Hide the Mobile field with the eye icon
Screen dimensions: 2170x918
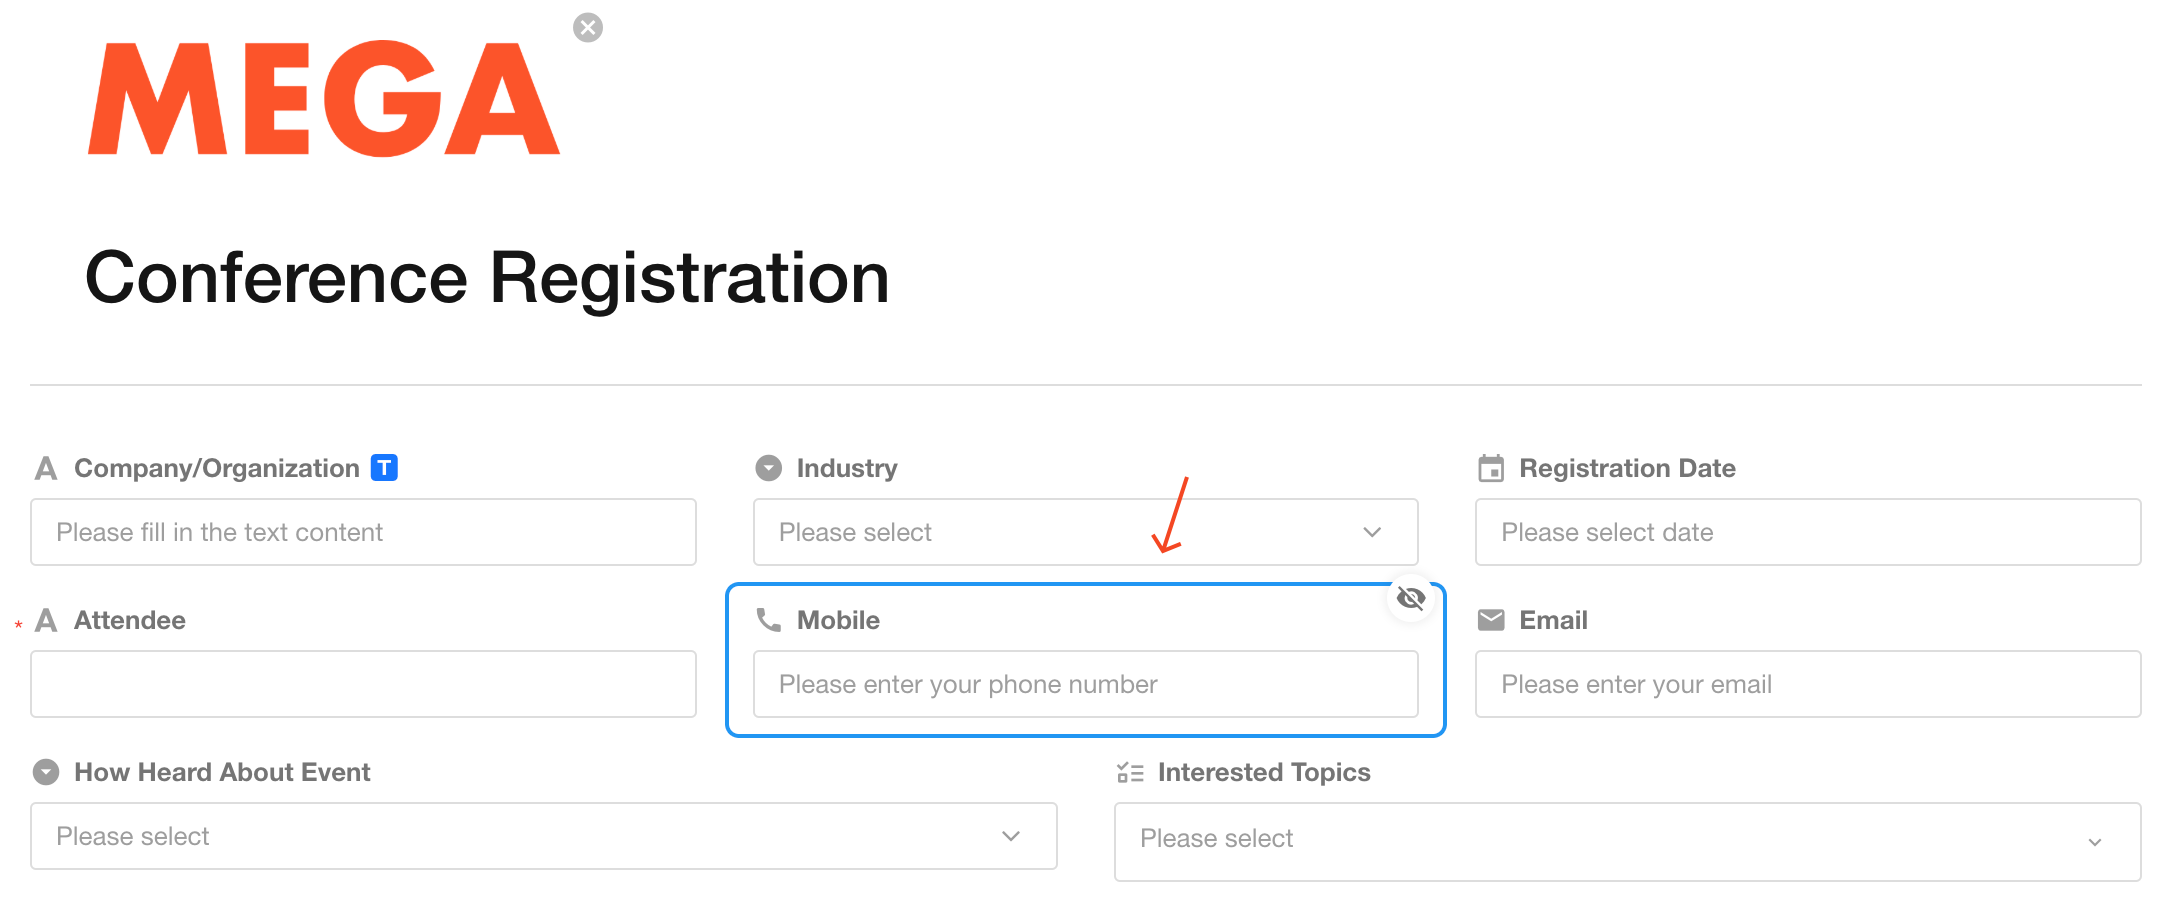1411,598
